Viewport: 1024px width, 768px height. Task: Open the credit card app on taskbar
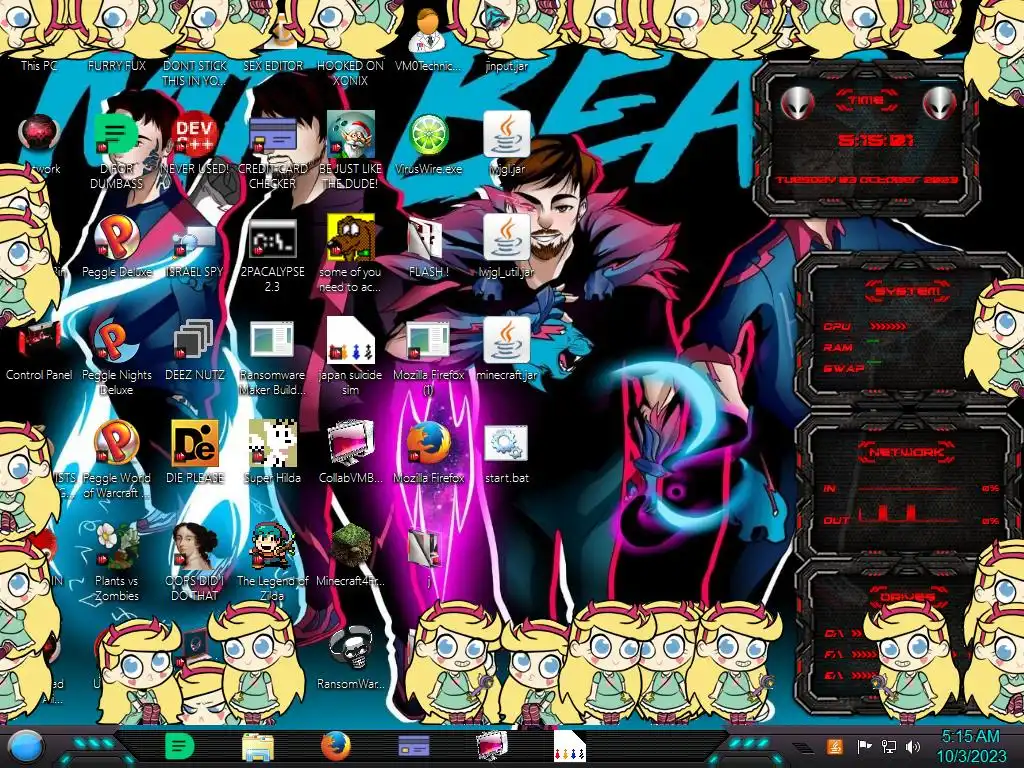coord(413,746)
